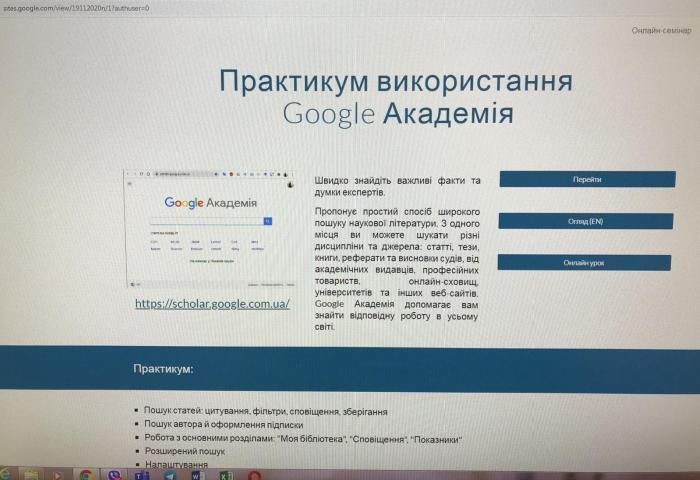
Task: Open Microsoft Teams from the taskbar
Action: coord(141,475)
